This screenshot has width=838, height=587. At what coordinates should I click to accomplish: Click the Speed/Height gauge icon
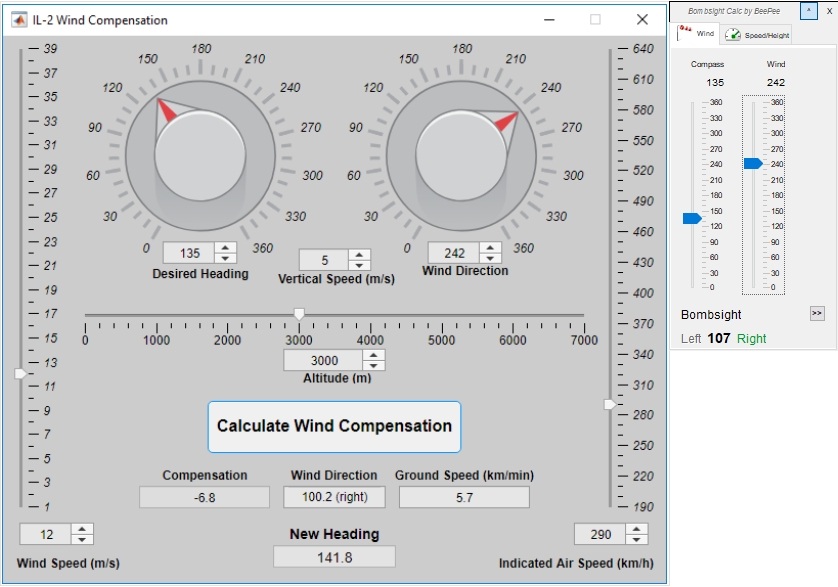pos(733,35)
